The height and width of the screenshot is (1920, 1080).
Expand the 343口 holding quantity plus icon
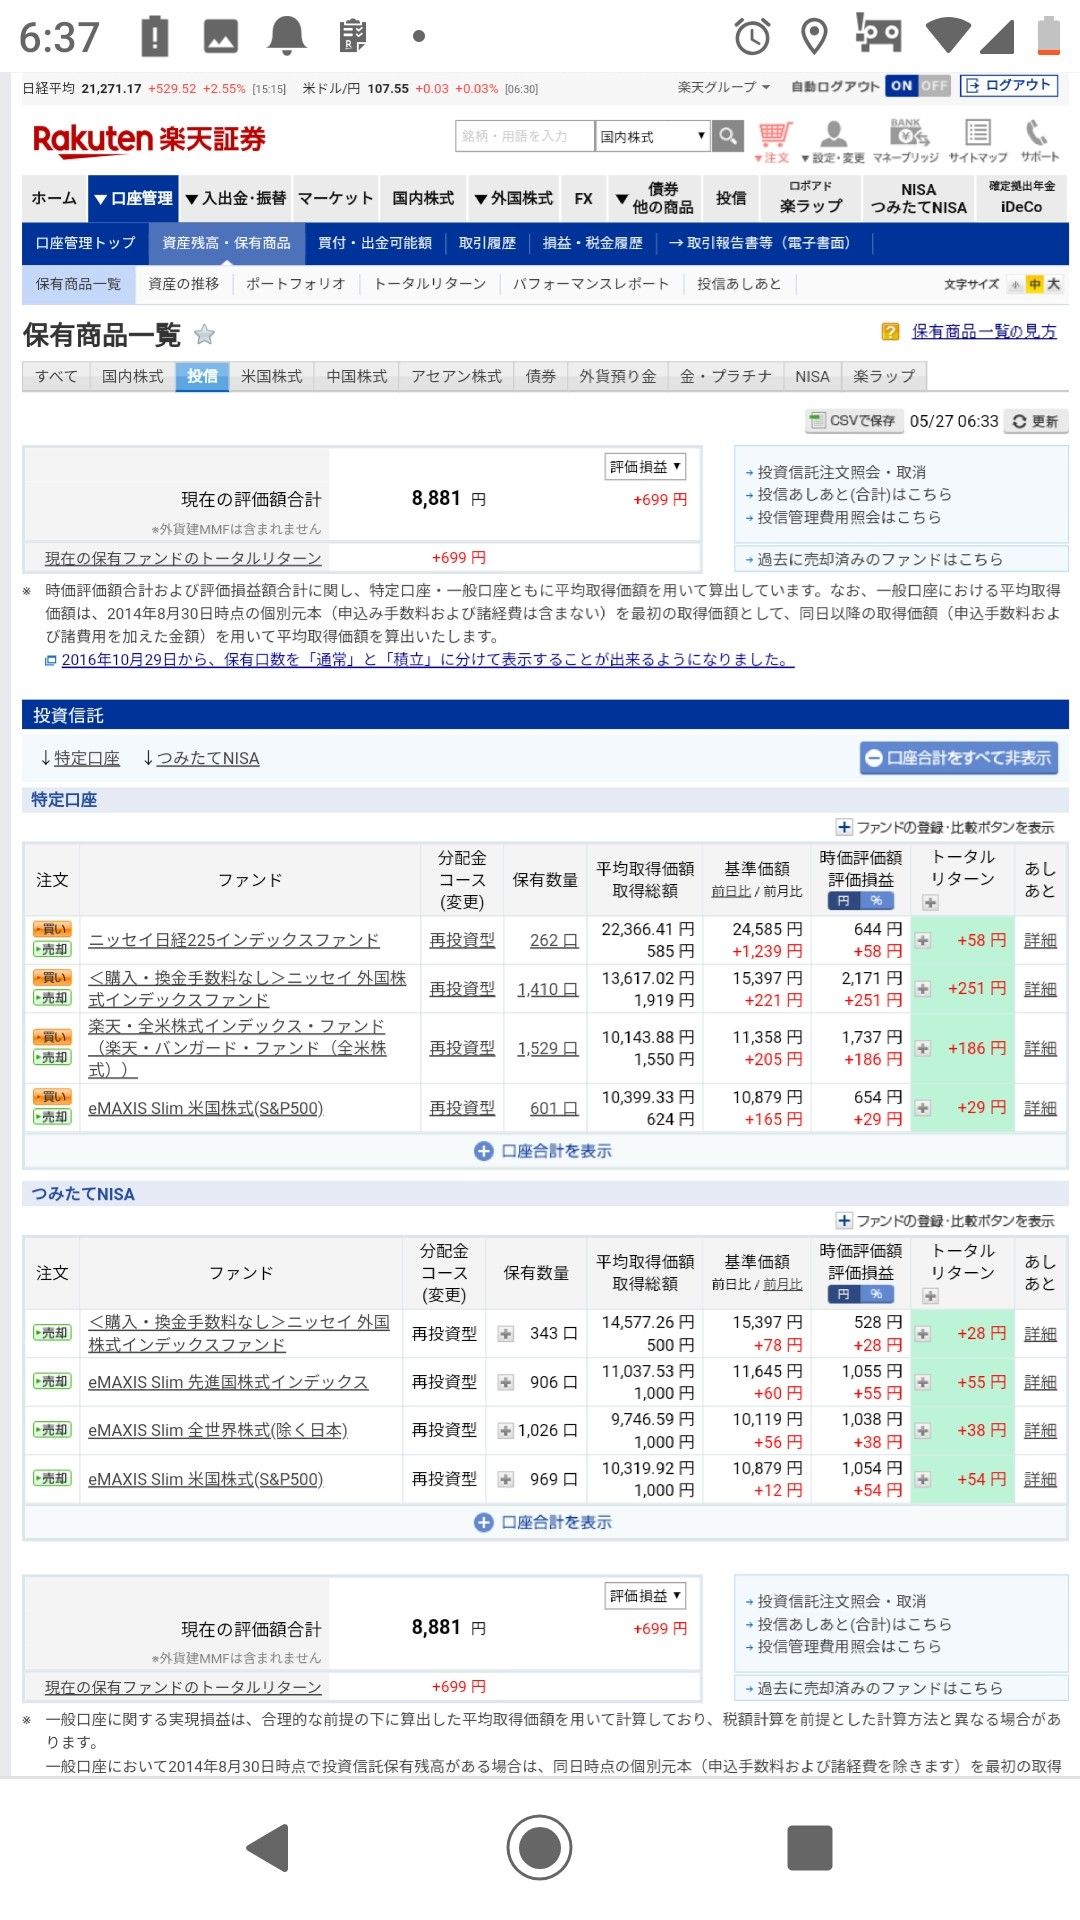pyautogui.click(x=506, y=1333)
